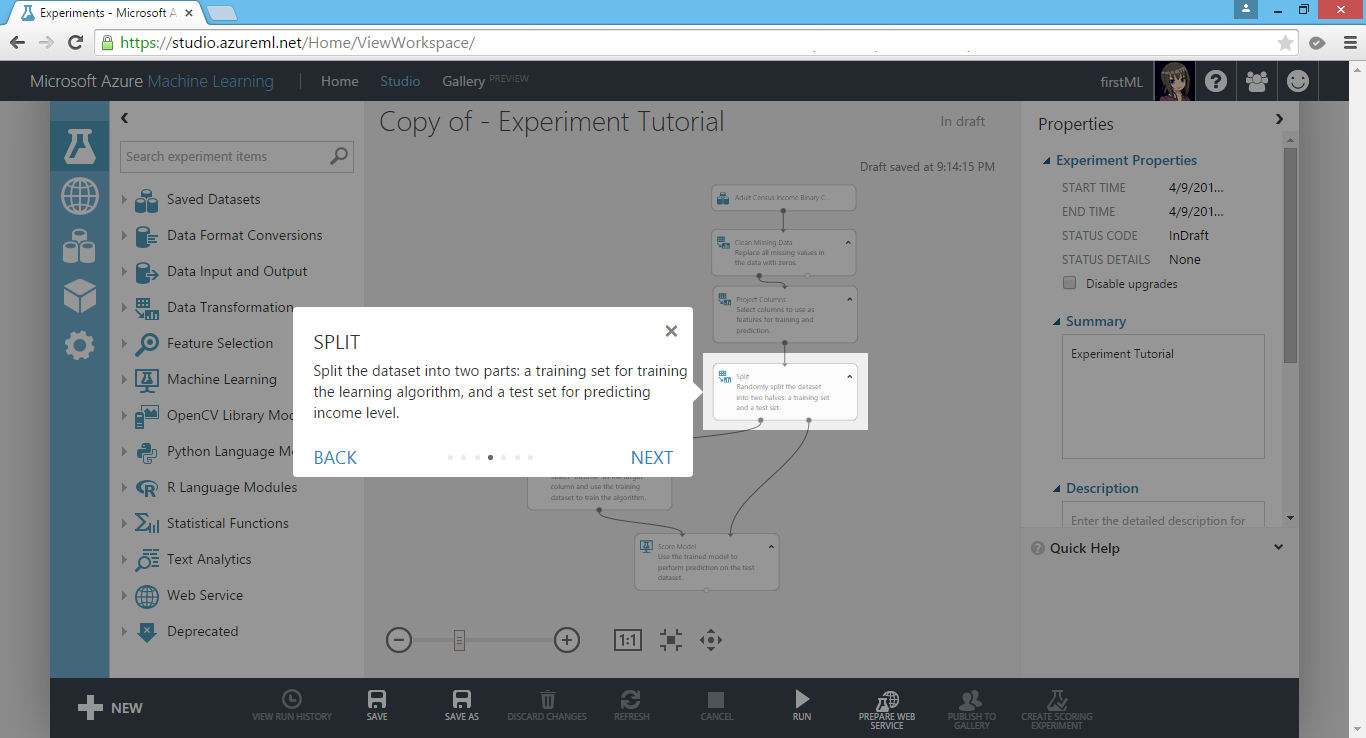
Task: Expand the Saved Datasets category
Action: tap(125, 199)
